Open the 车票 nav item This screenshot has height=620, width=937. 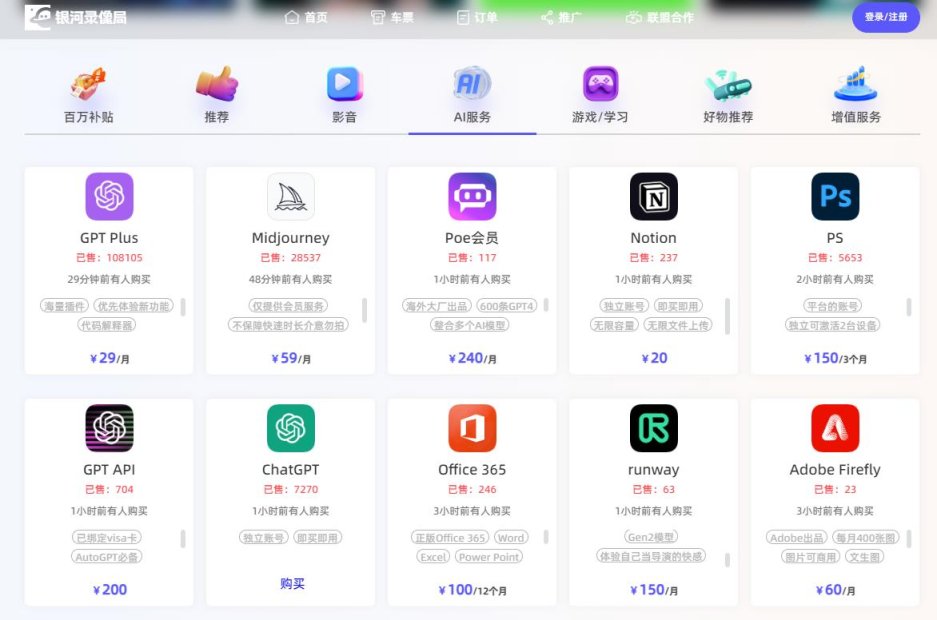[392, 17]
